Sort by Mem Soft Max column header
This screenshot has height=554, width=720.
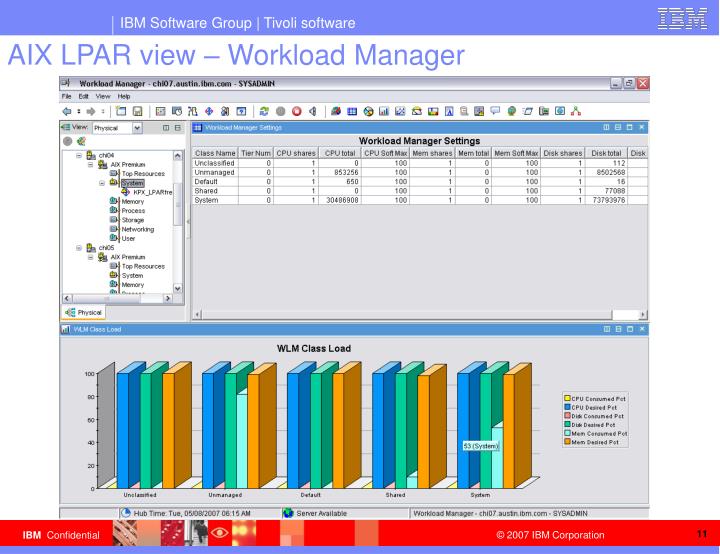516,153
